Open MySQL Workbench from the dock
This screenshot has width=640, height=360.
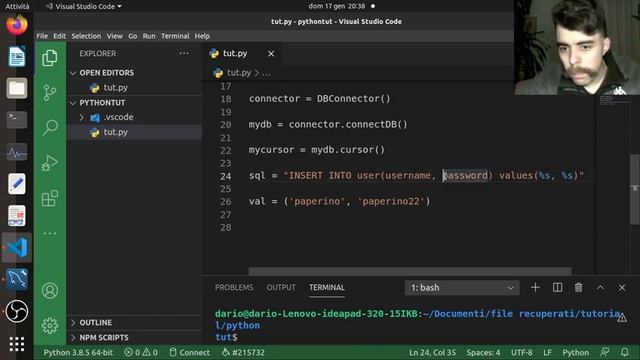click(x=17, y=279)
